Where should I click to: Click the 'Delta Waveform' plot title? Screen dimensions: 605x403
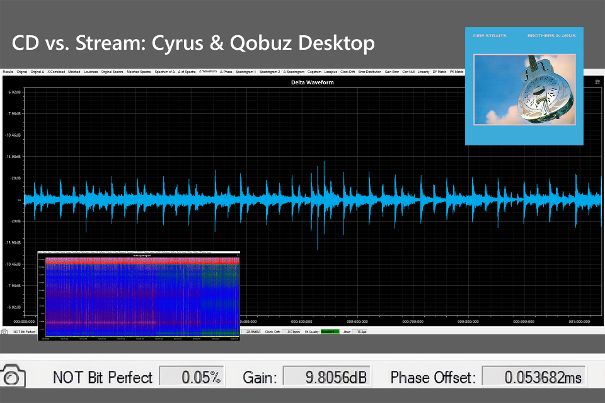click(312, 82)
